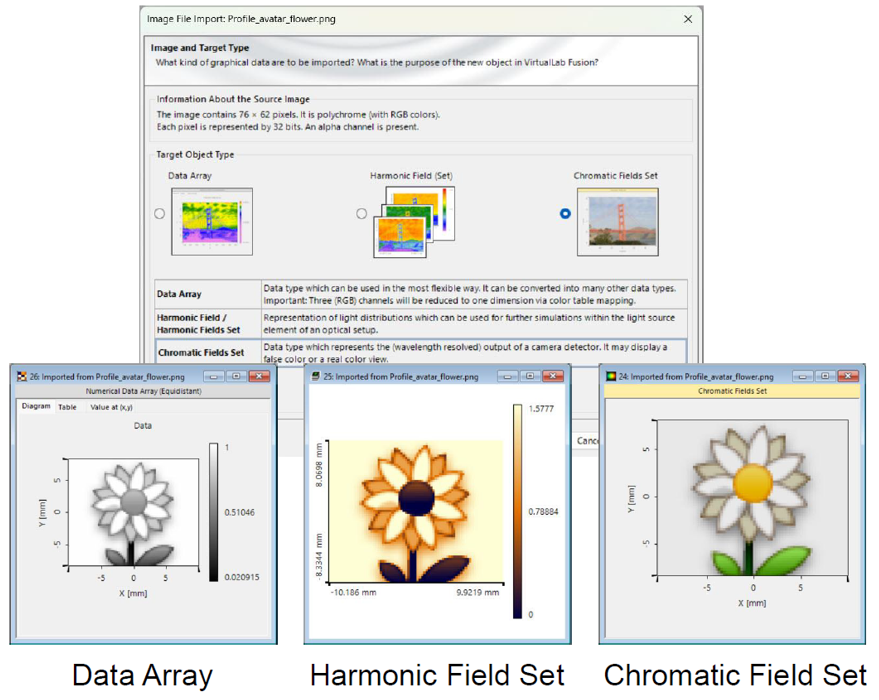879x700 pixels.
Task: Select the Harmonic Field / Harmonic Fields Set row
Action: coord(421,323)
